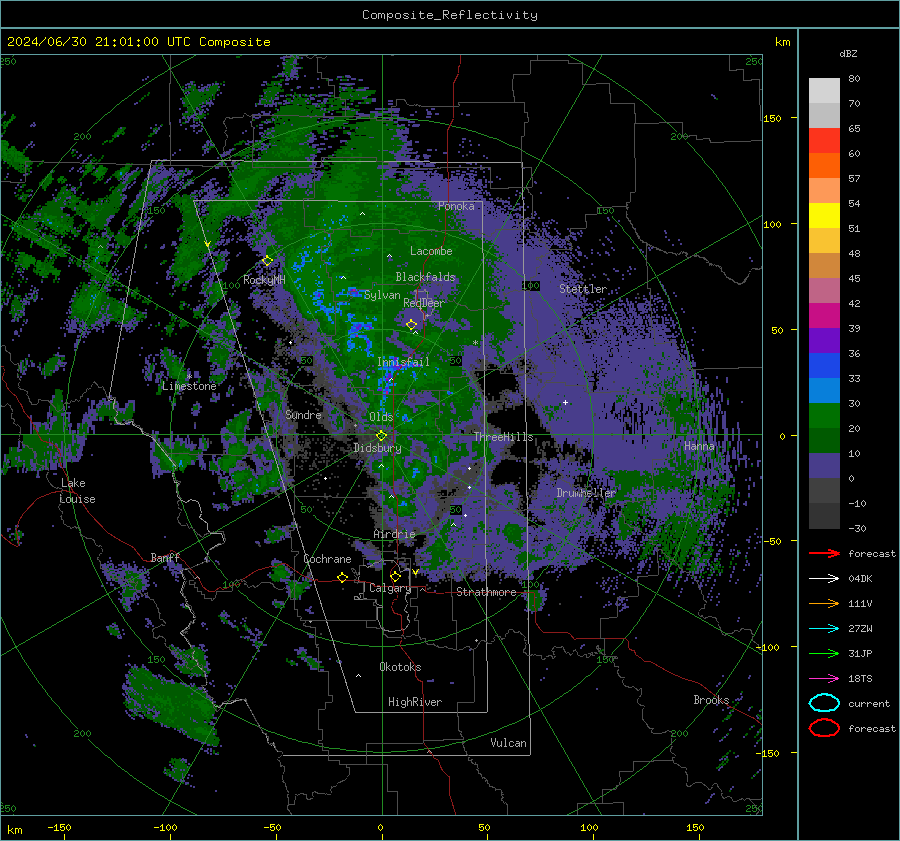Click the red forecast ellipse icon
Viewport: 900px width, 841px height.
pos(824,728)
